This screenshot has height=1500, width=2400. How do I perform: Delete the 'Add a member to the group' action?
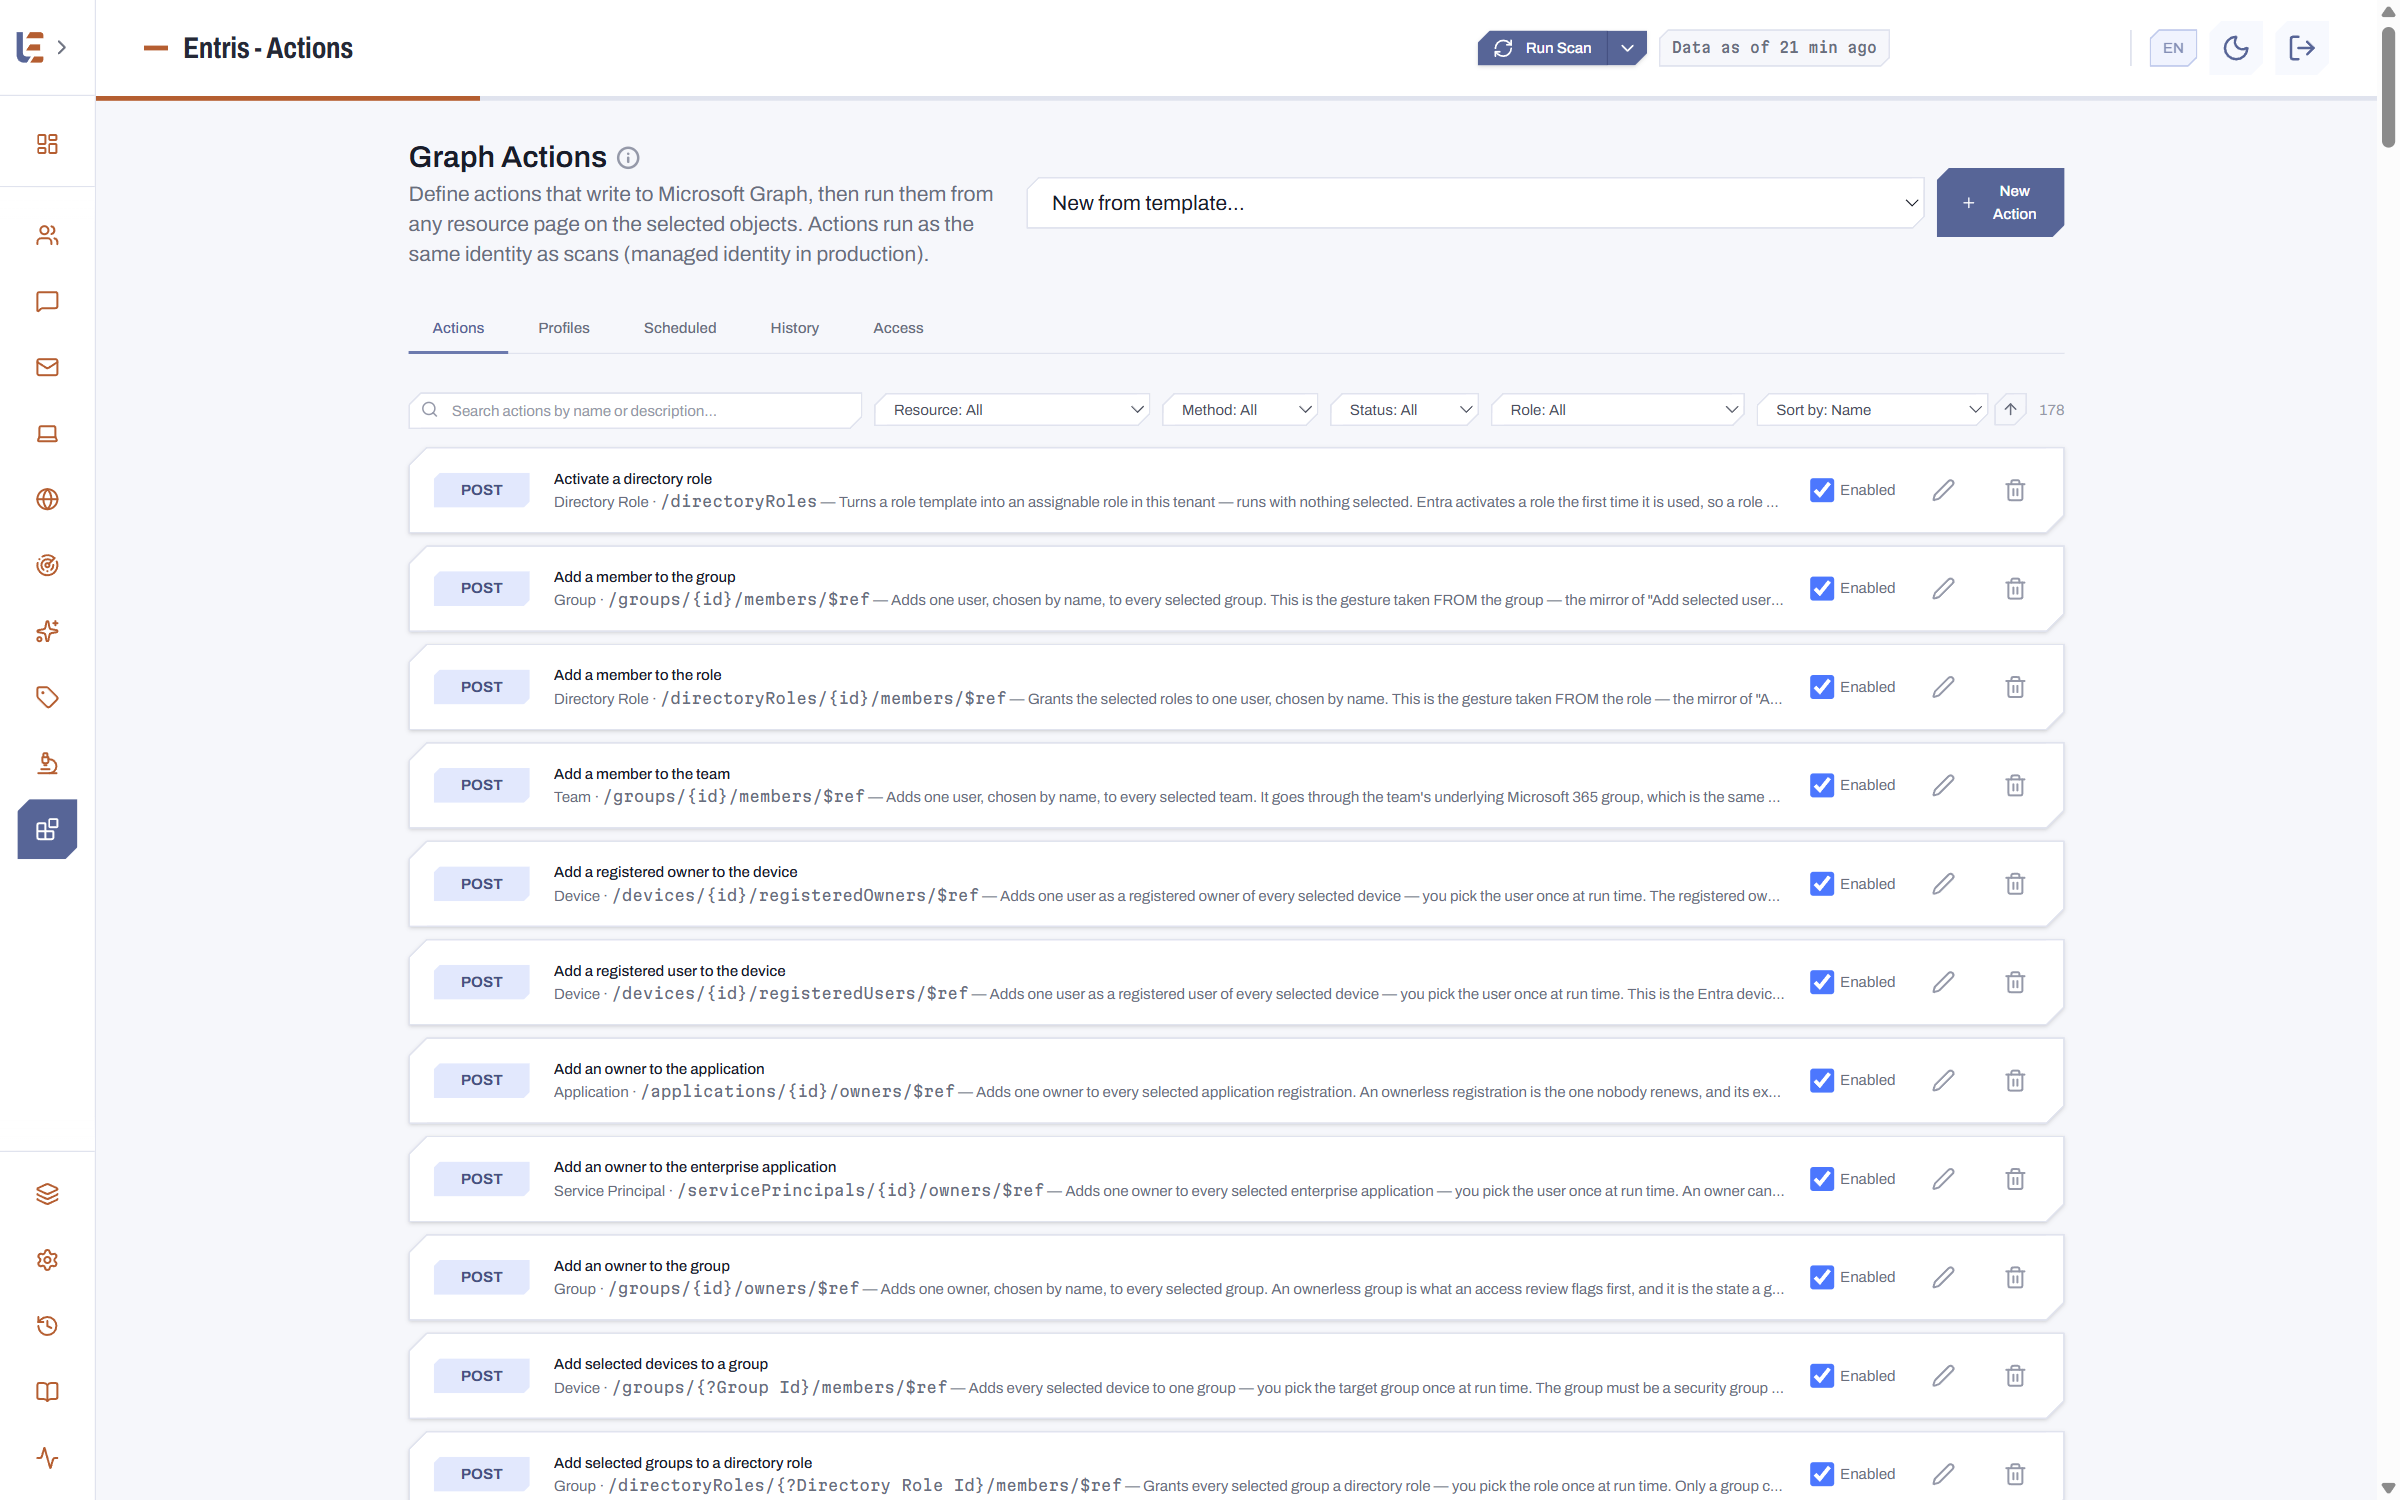point(2015,588)
